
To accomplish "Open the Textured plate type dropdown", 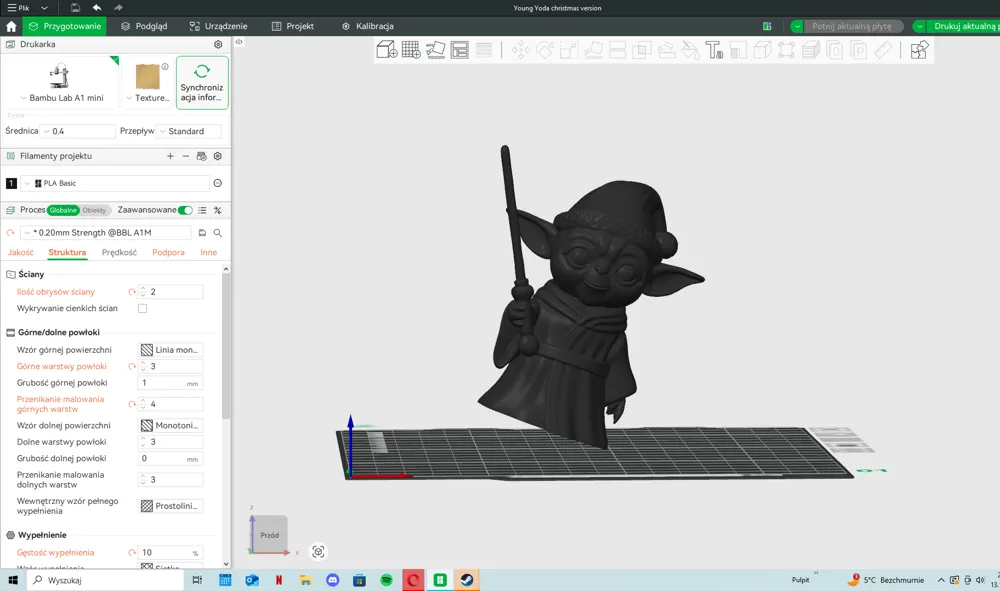I will (x=147, y=98).
